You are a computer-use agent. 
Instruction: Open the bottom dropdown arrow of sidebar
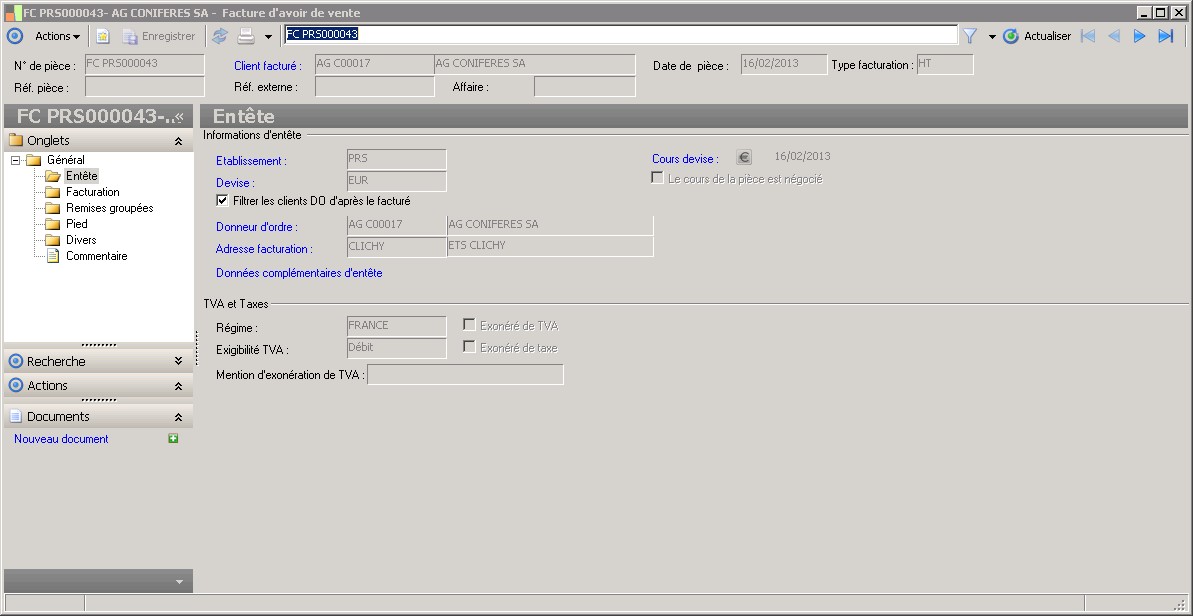click(x=180, y=582)
